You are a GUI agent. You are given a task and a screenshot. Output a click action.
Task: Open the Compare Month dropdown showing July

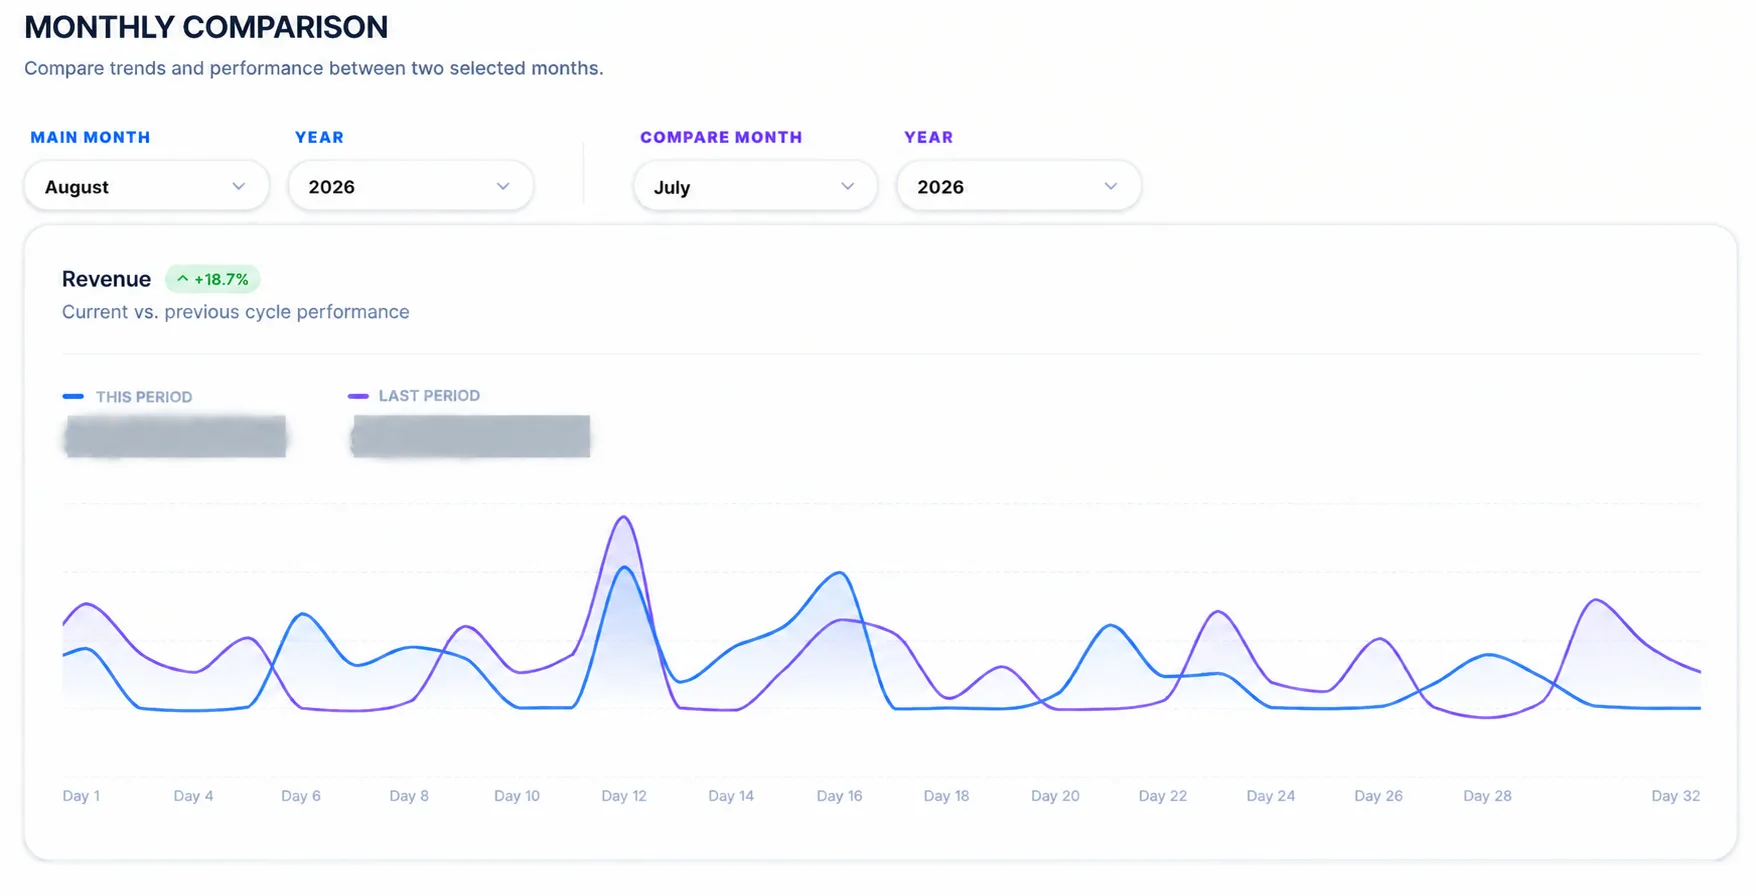click(x=756, y=187)
